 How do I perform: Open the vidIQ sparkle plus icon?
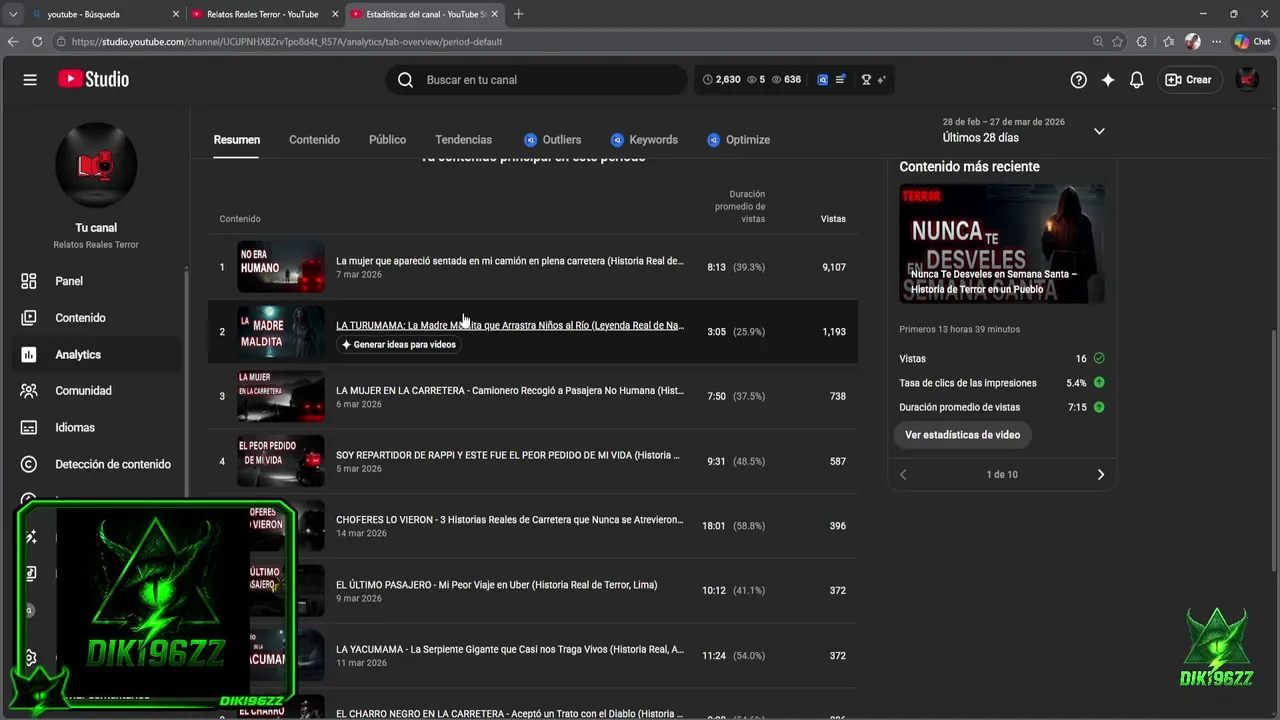[x=881, y=80]
